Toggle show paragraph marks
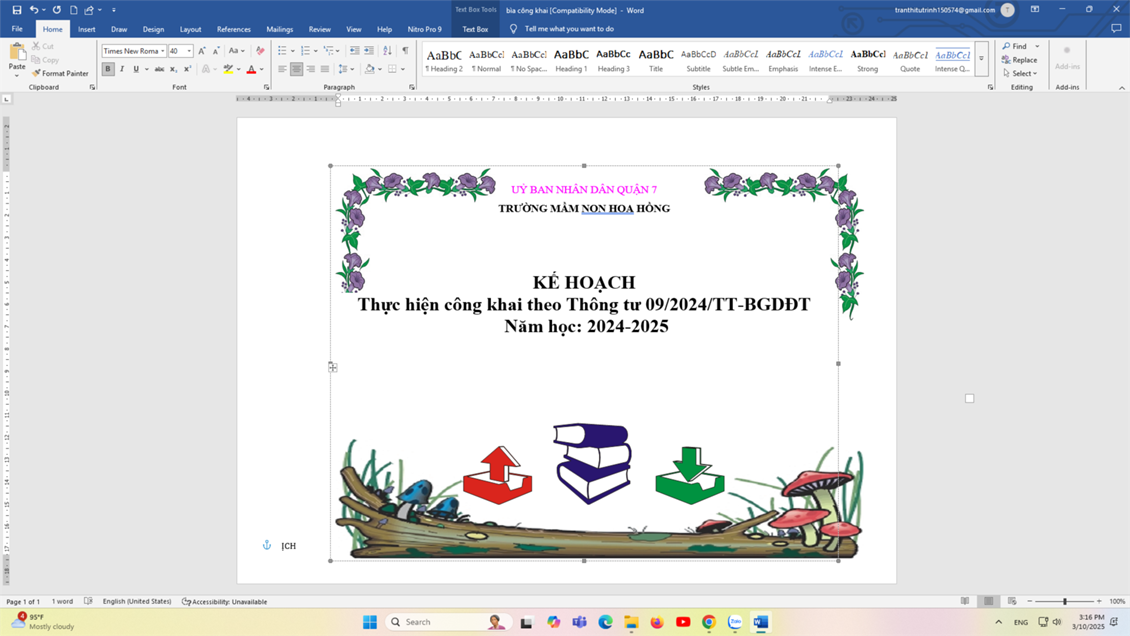Viewport: 1130px width, 636px height. (x=405, y=51)
